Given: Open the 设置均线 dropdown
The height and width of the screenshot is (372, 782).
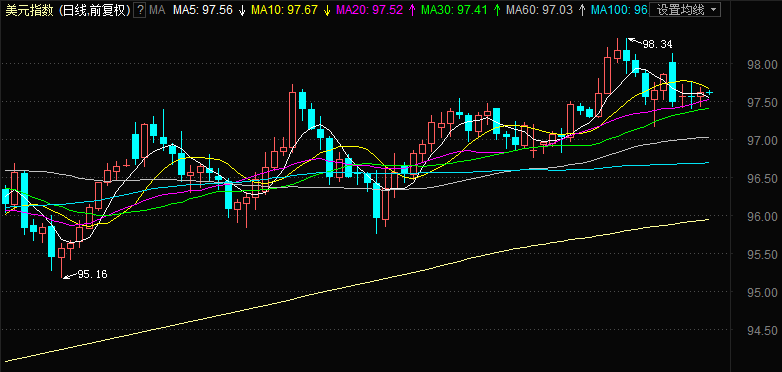Looking at the screenshot, I should [x=685, y=9].
